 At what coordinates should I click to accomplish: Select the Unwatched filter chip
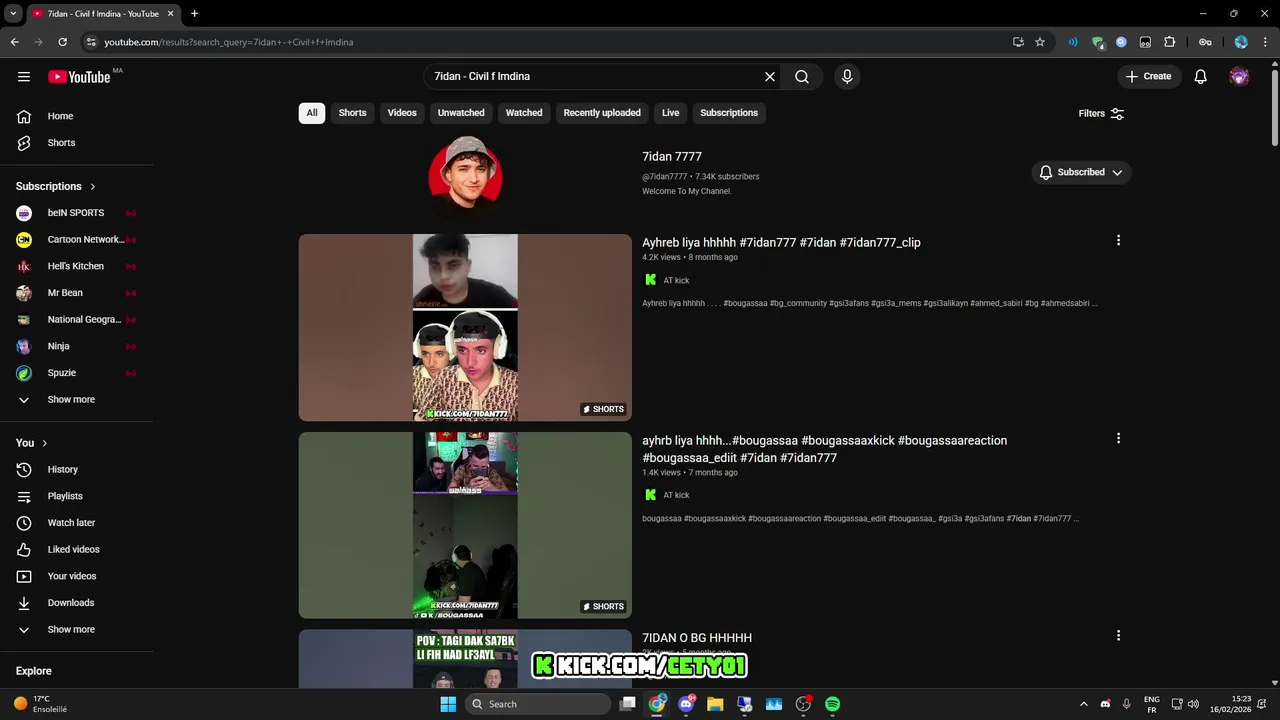click(461, 113)
